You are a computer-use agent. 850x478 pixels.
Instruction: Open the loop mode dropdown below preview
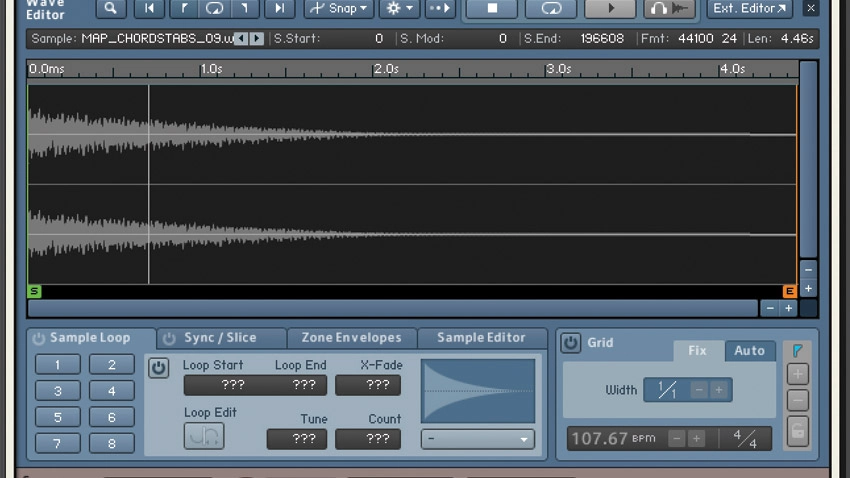478,439
